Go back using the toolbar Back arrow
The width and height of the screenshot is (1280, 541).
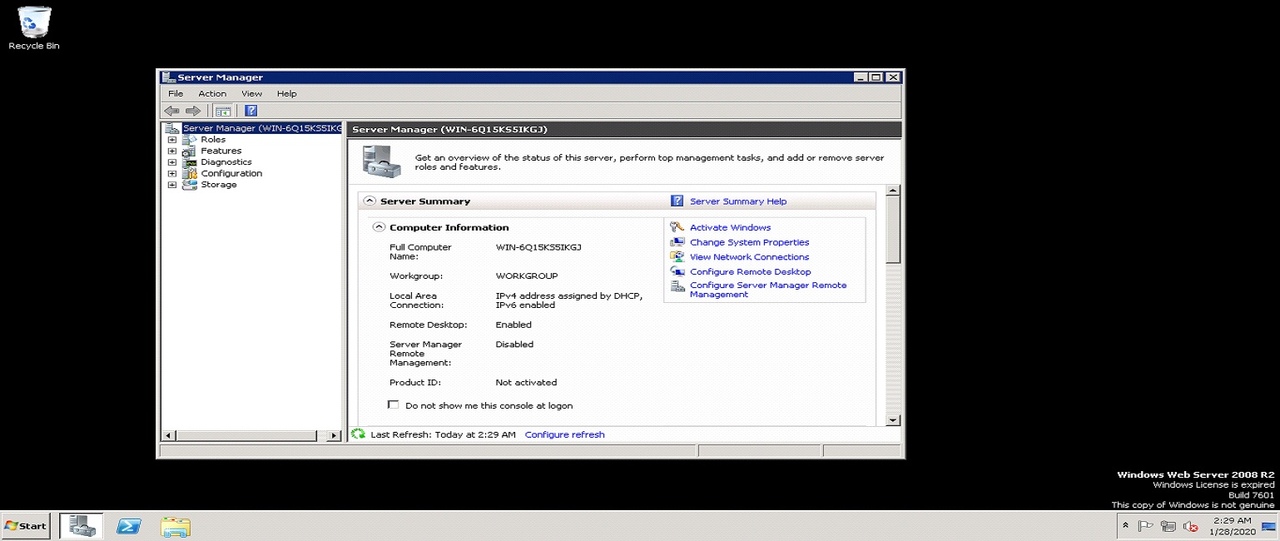point(172,111)
